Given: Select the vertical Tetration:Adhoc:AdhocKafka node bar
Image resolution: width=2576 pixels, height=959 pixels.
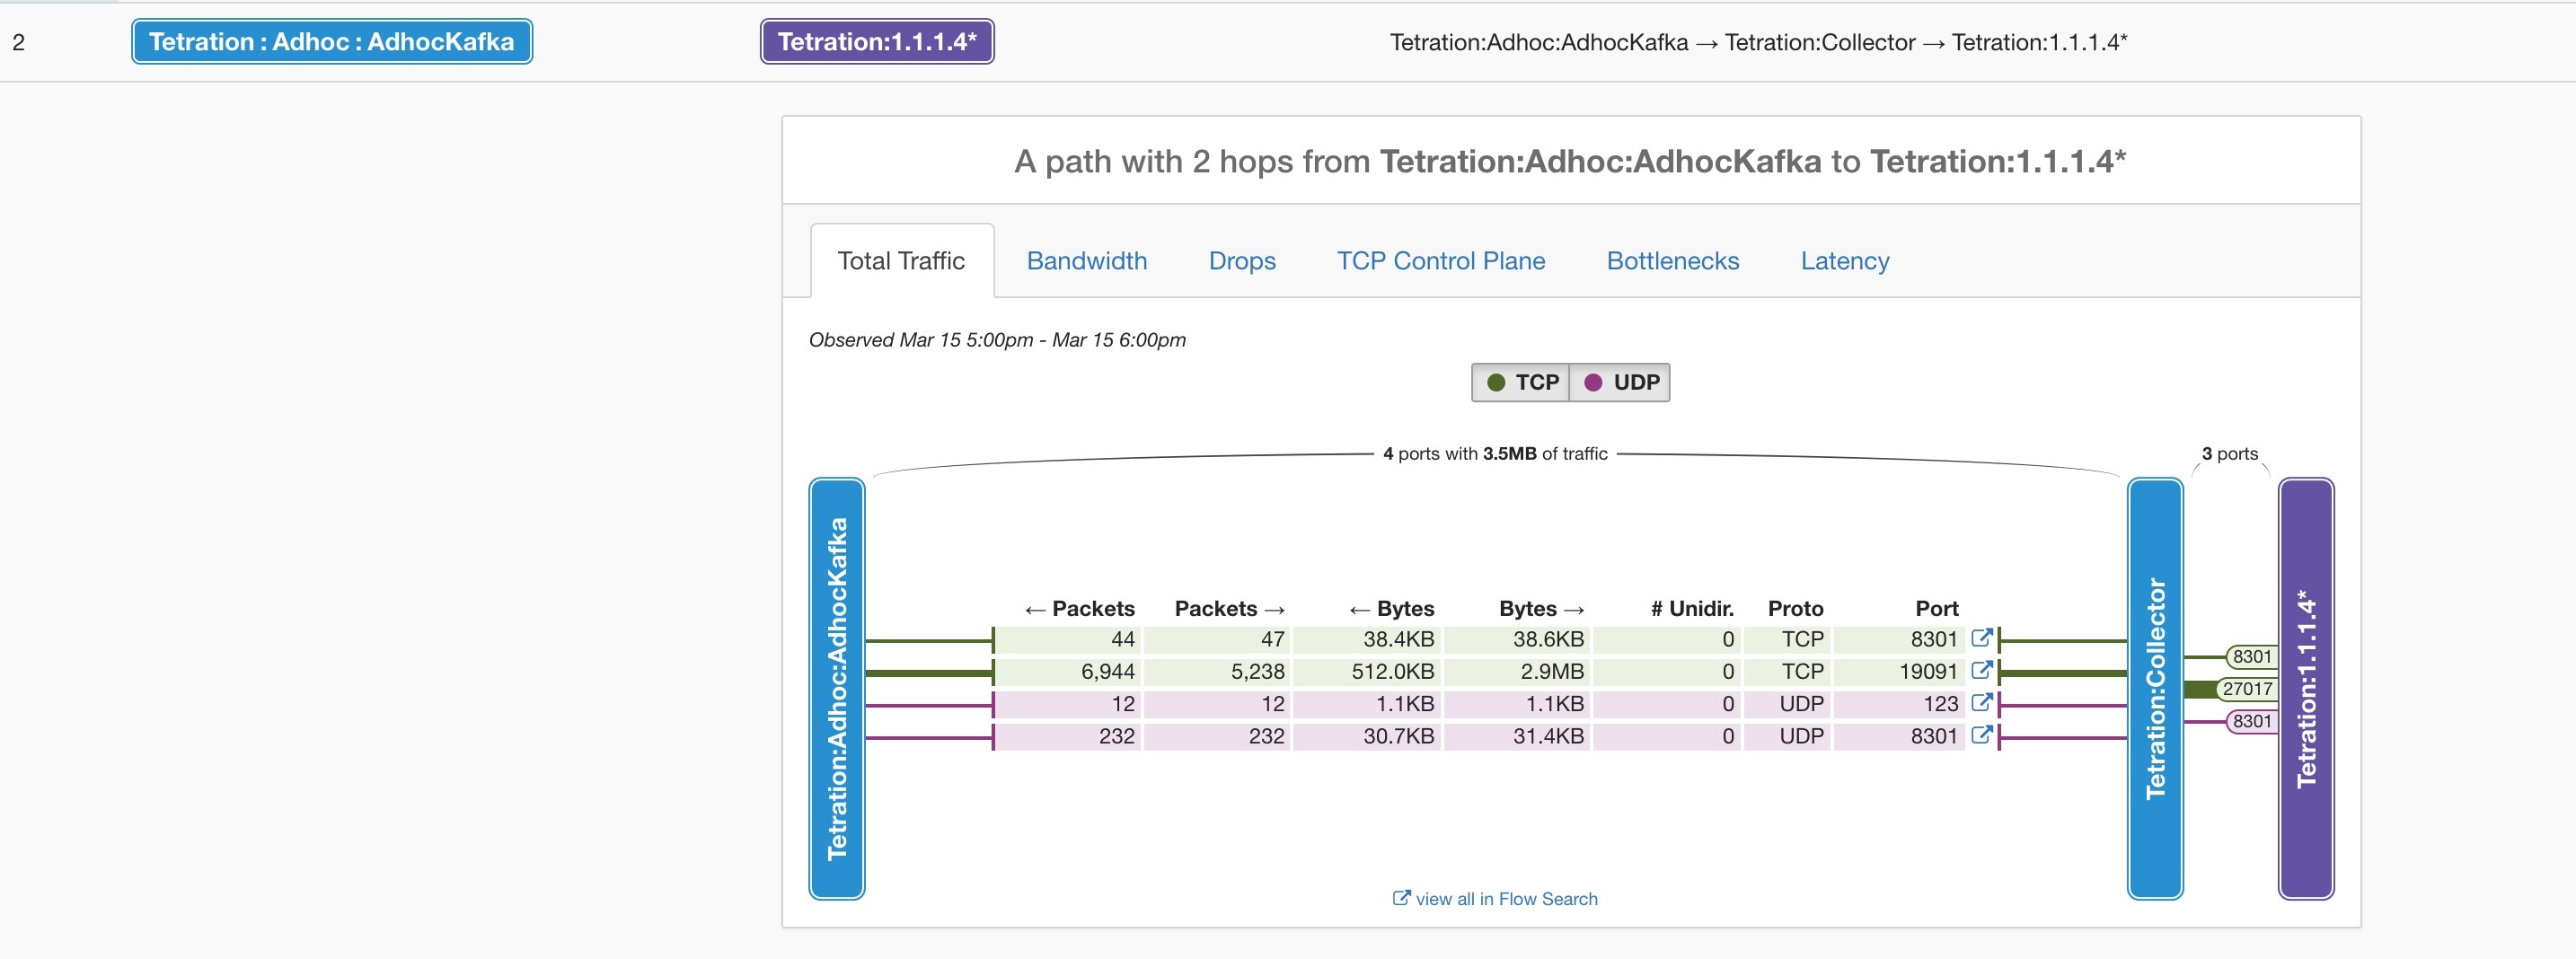Looking at the screenshot, I should point(837,688).
